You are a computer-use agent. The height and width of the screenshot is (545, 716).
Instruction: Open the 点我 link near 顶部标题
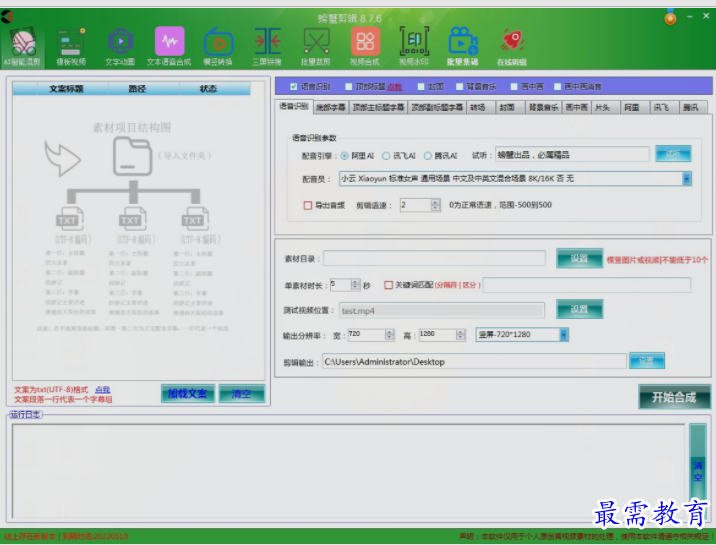coord(395,87)
